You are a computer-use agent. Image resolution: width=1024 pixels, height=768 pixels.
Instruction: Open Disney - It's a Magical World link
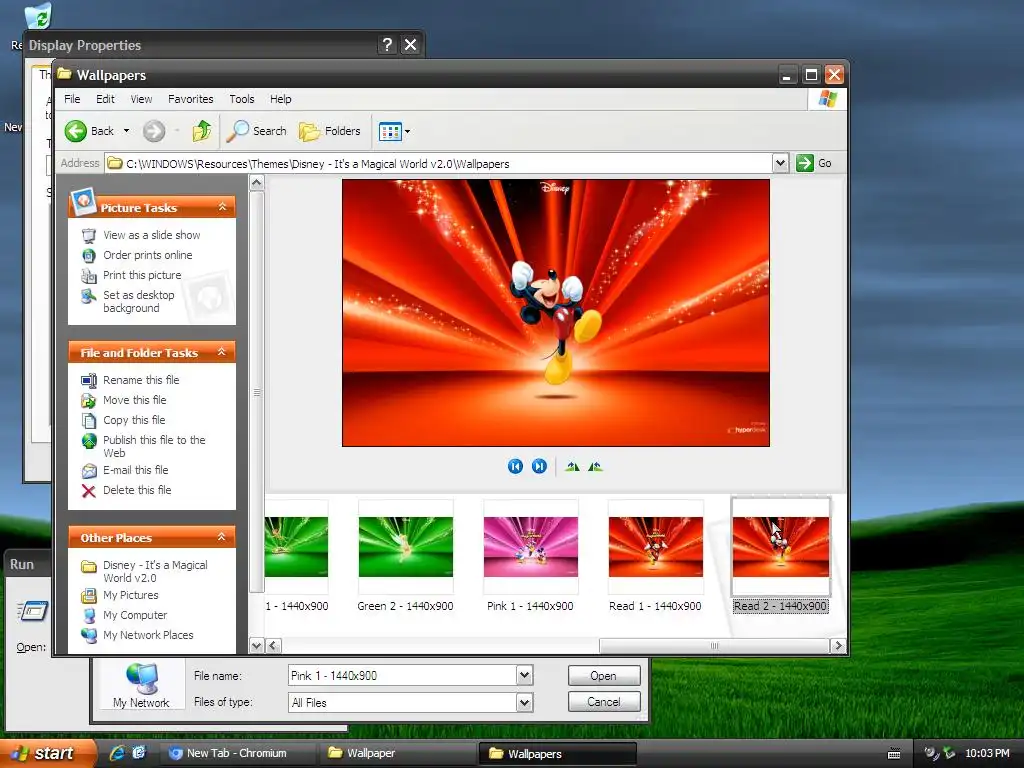pos(155,571)
